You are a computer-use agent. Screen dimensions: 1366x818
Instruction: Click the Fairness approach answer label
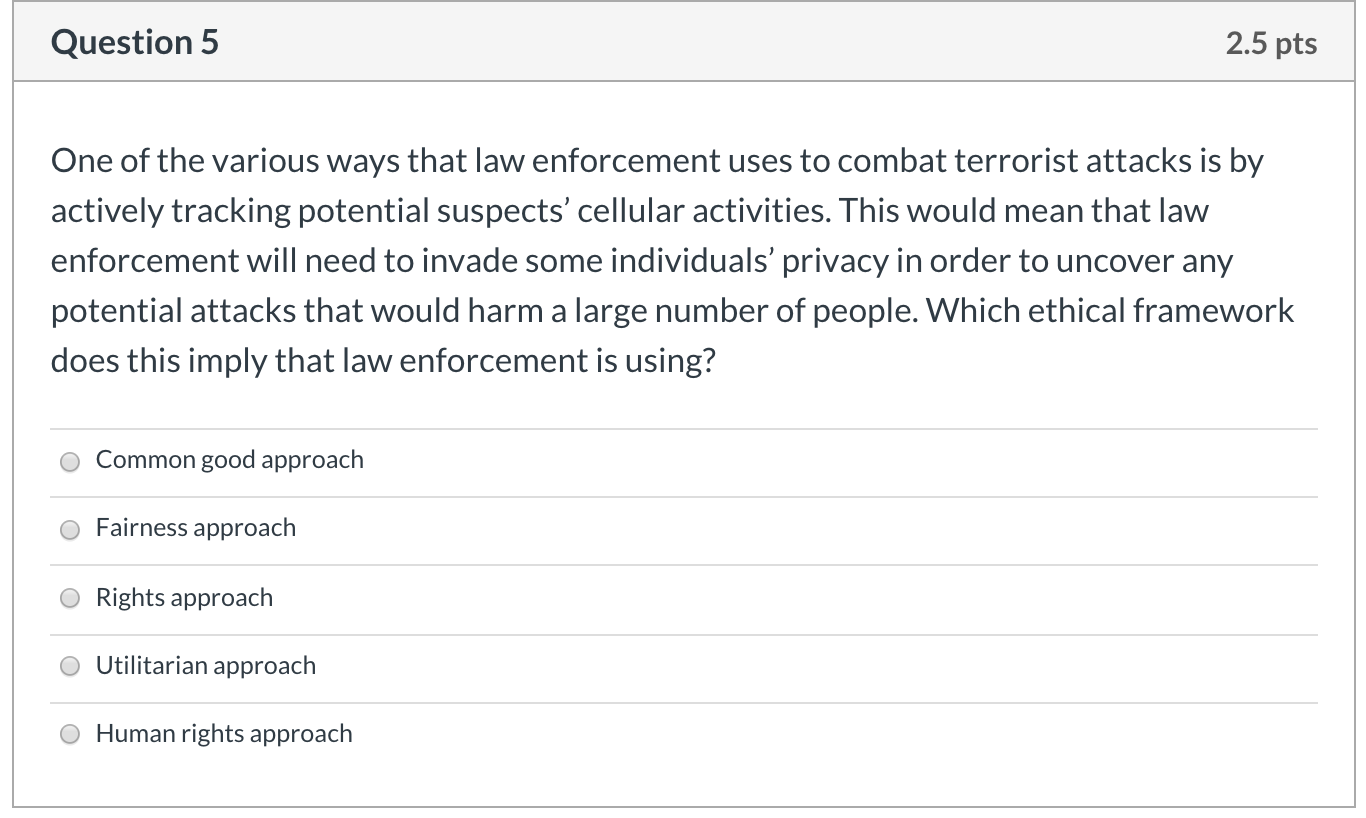pos(196,528)
